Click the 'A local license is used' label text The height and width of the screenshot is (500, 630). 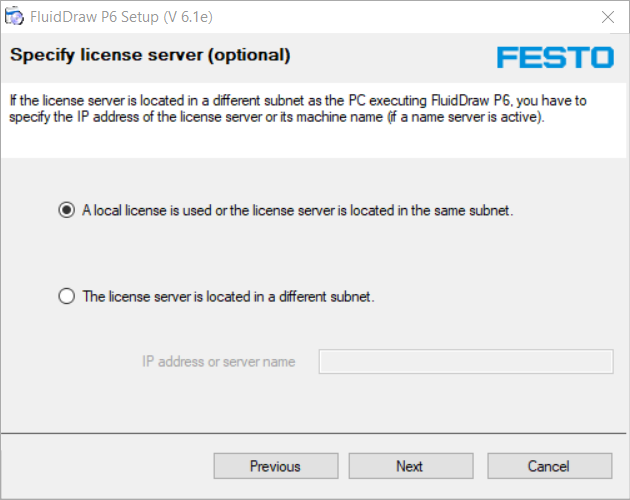pos(298,210)
